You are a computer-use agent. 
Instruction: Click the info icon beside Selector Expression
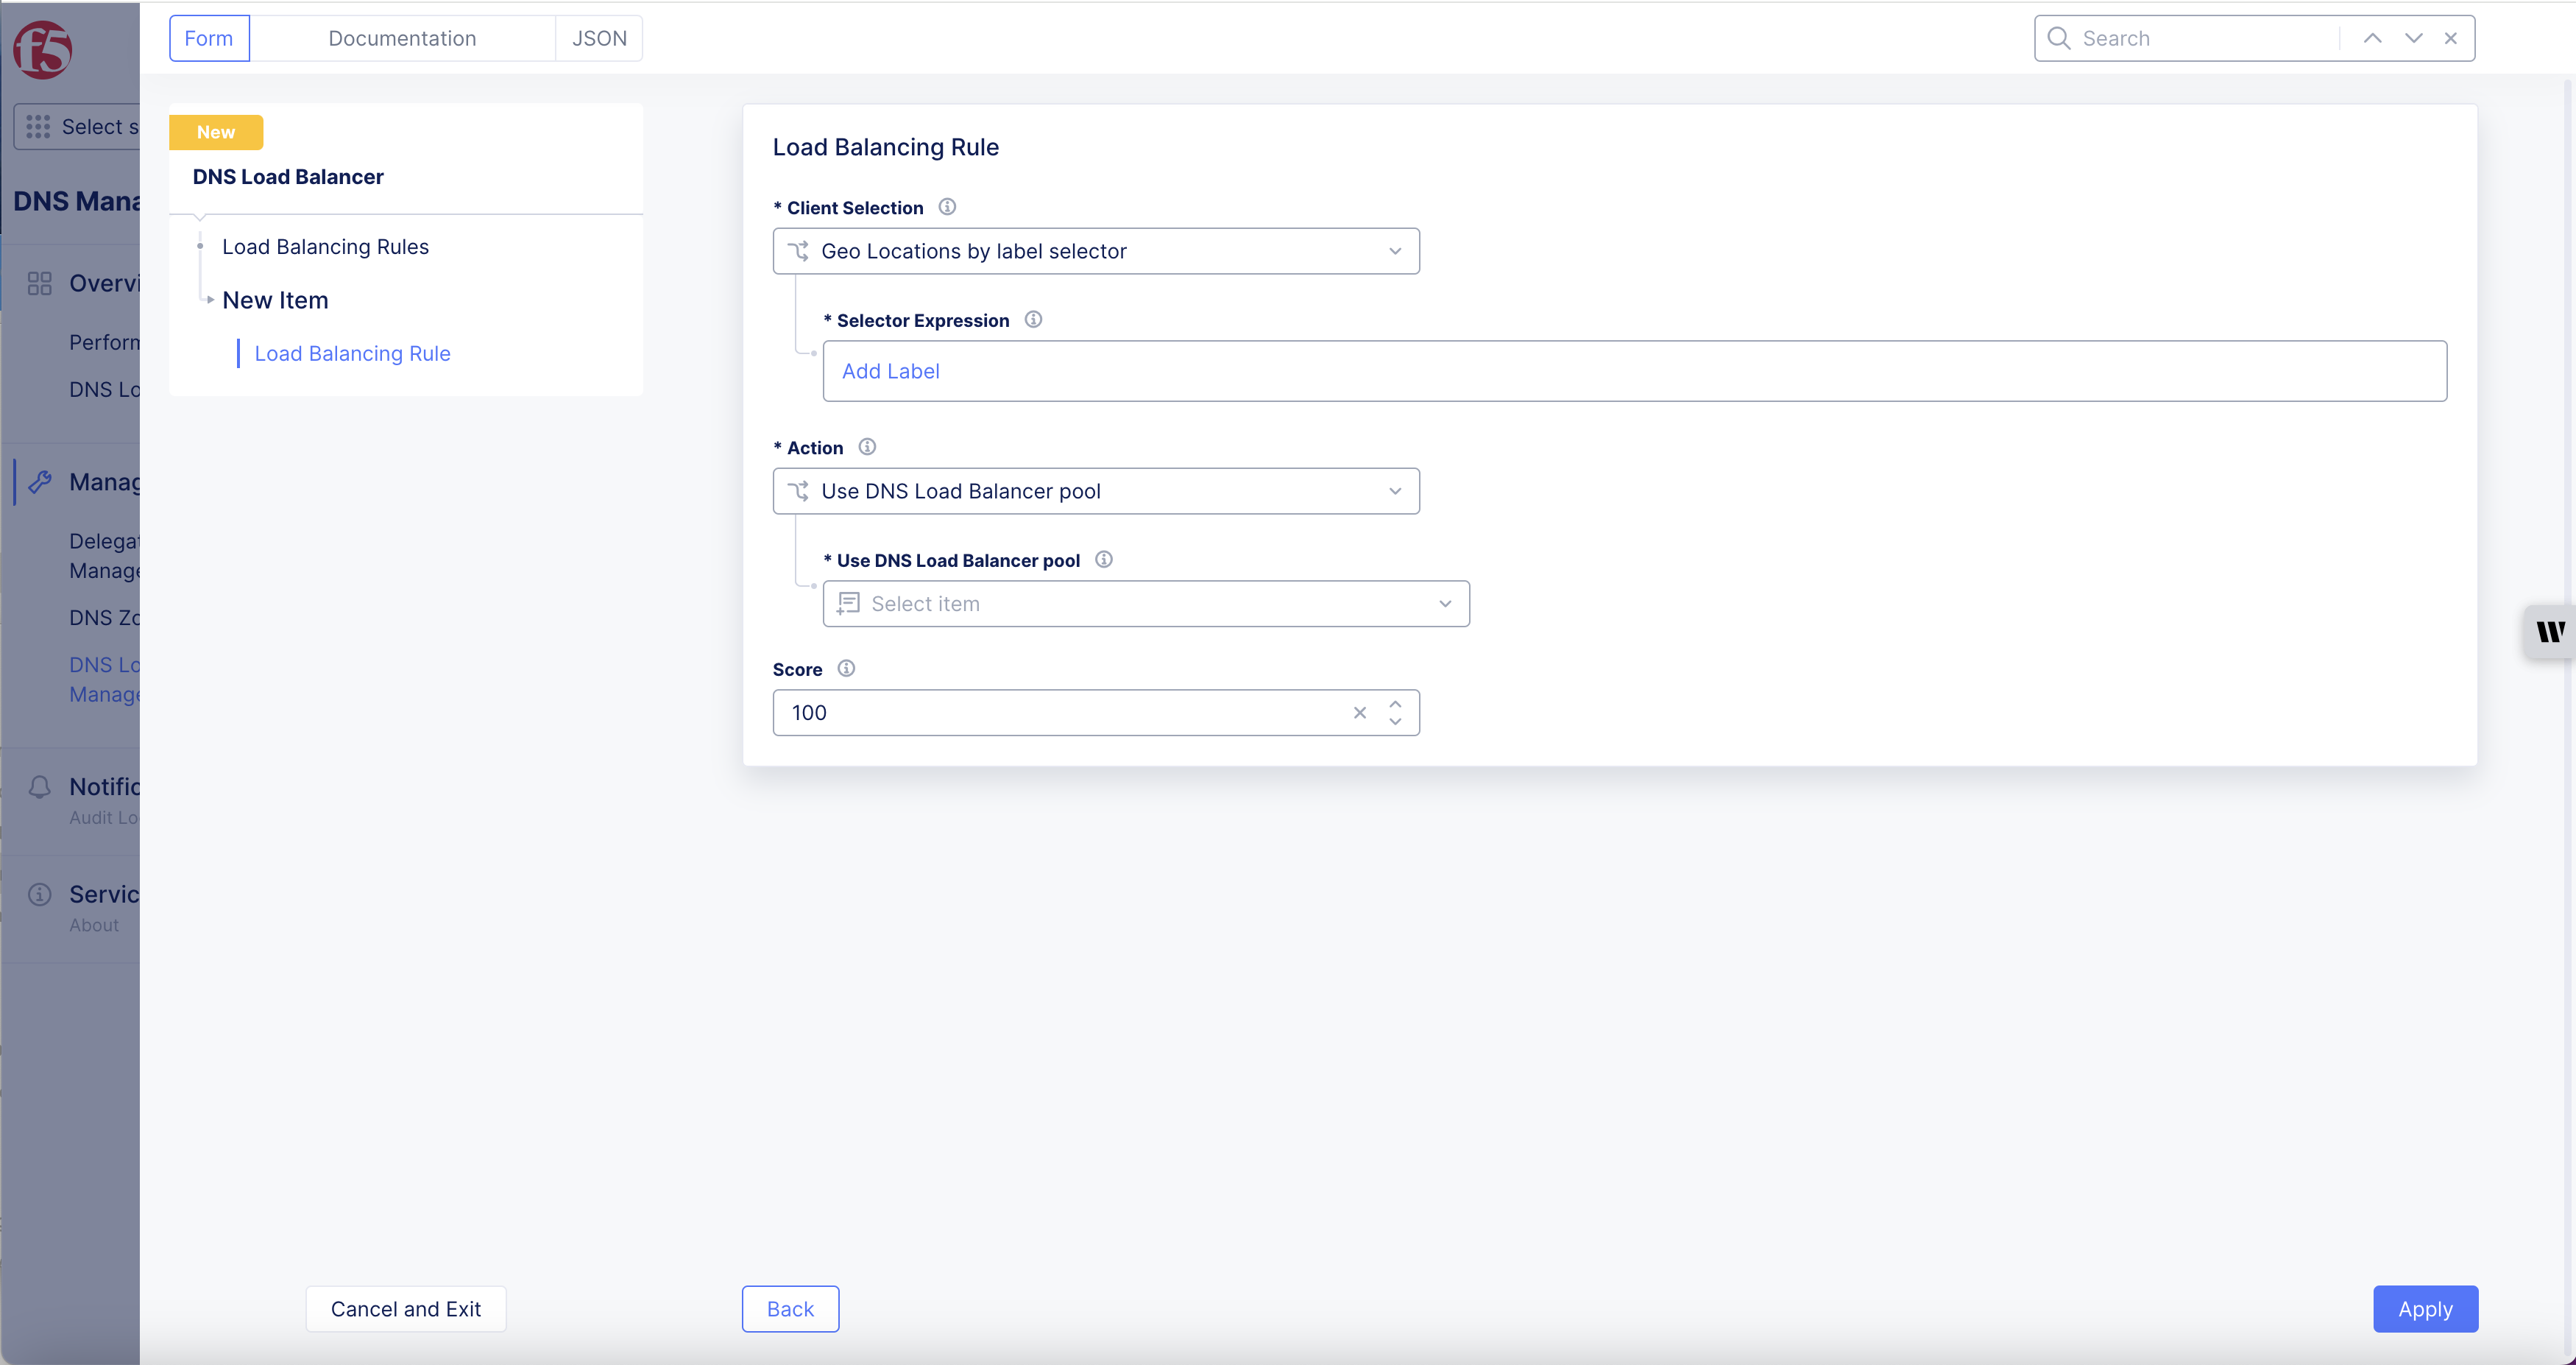pos(1034,319)
